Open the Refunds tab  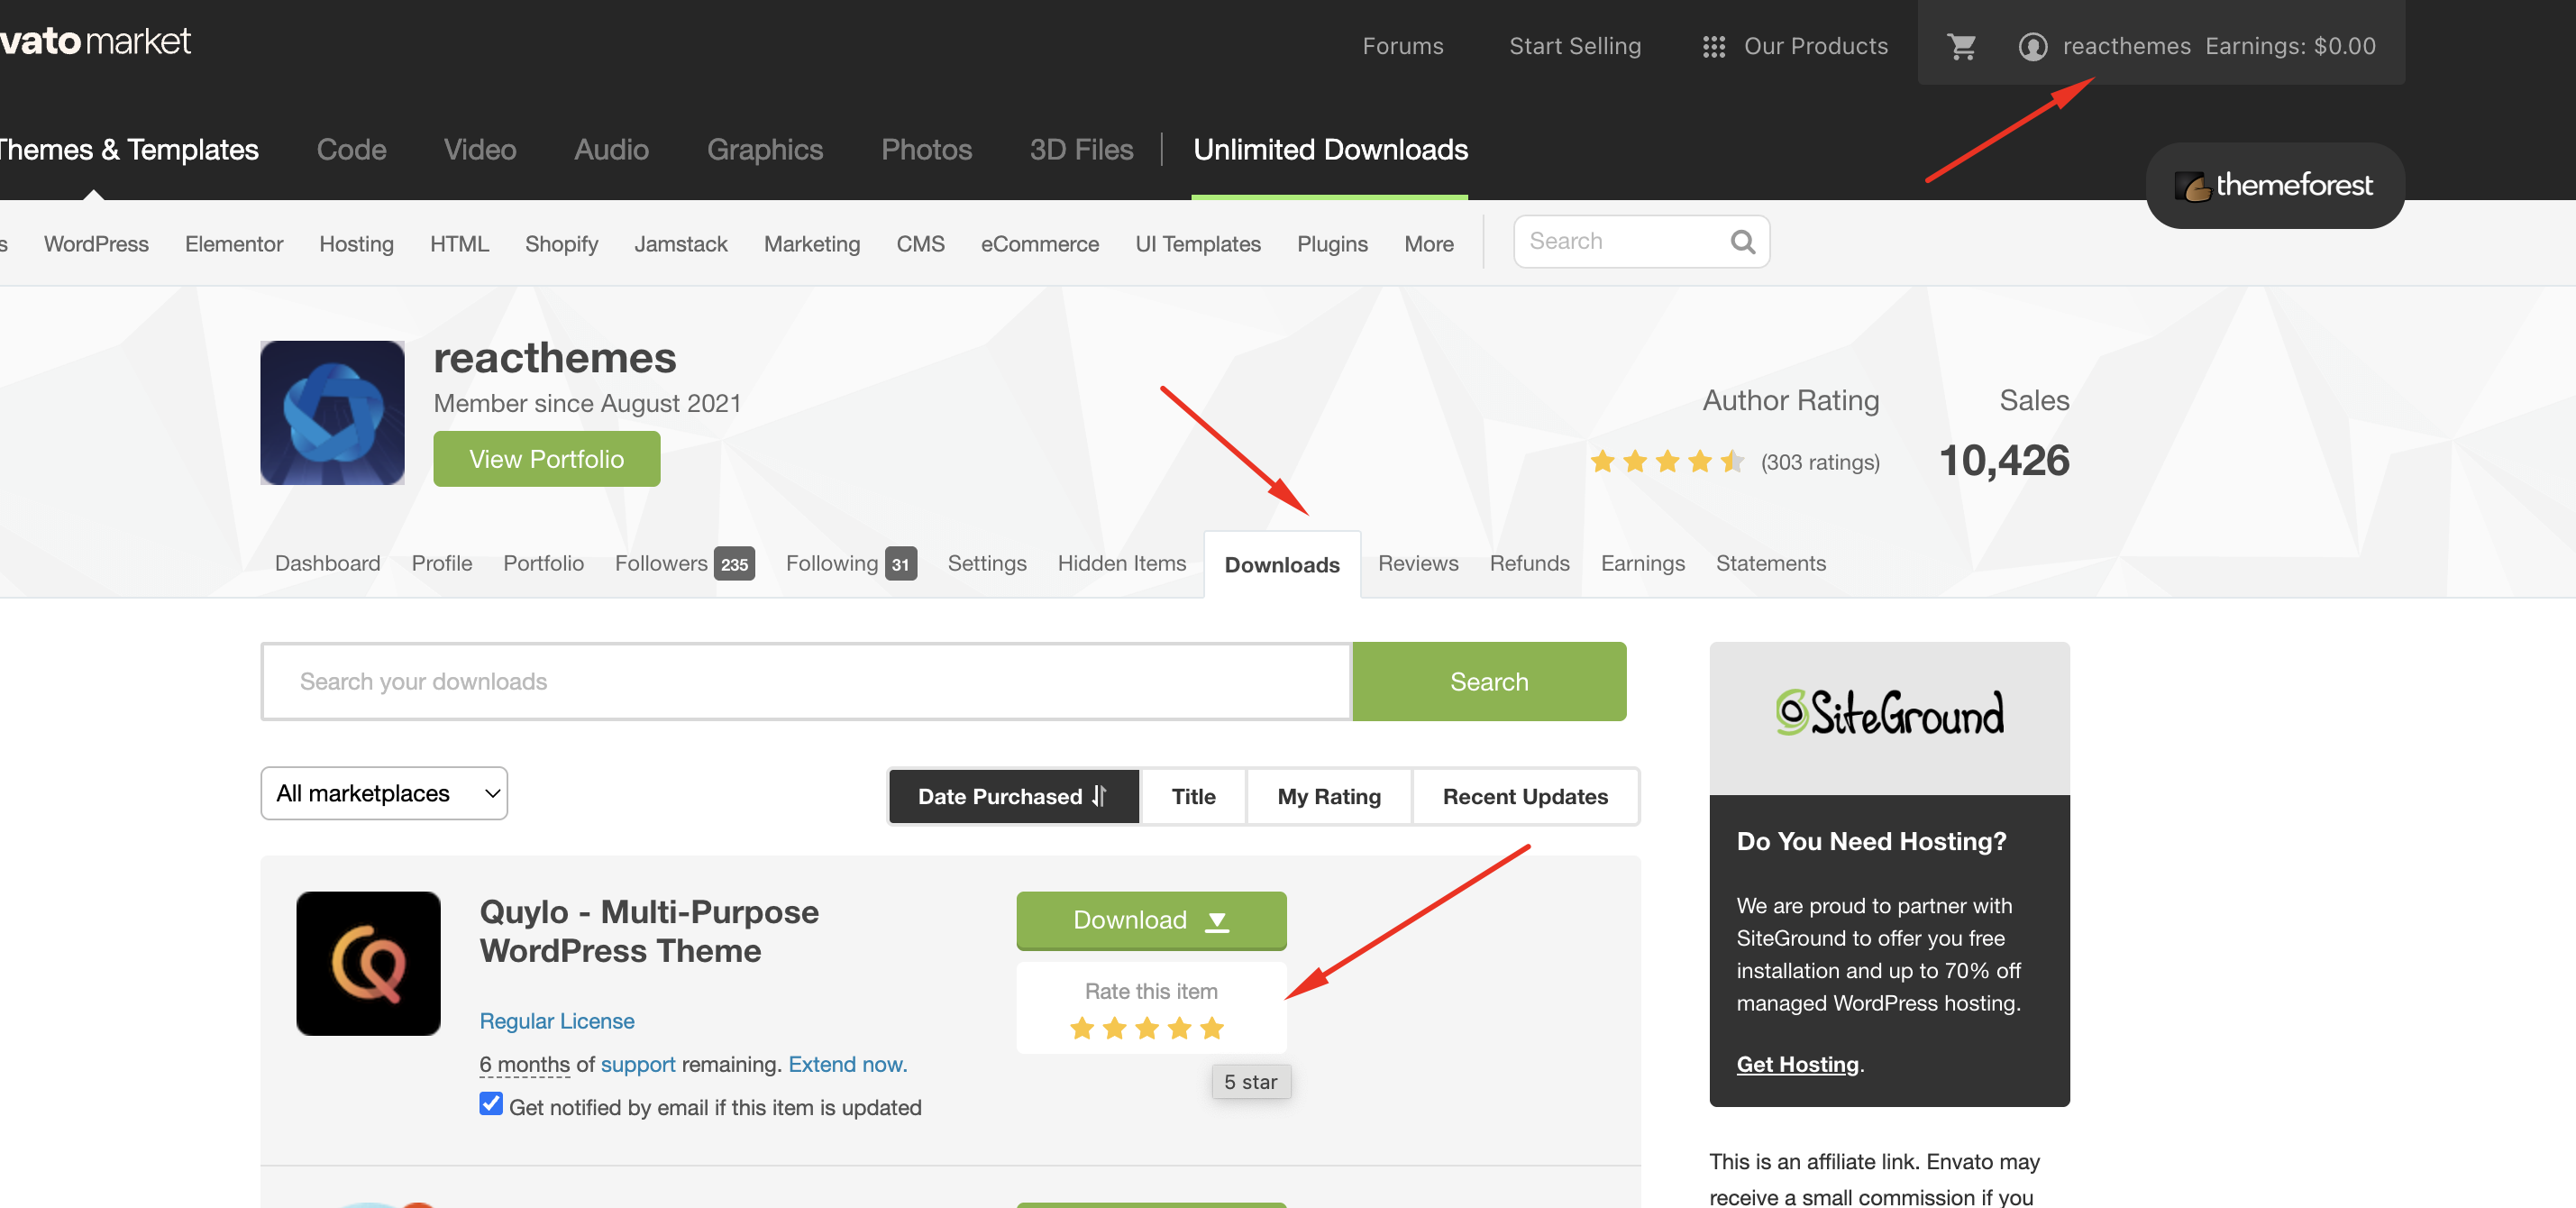click(1529, 563)
